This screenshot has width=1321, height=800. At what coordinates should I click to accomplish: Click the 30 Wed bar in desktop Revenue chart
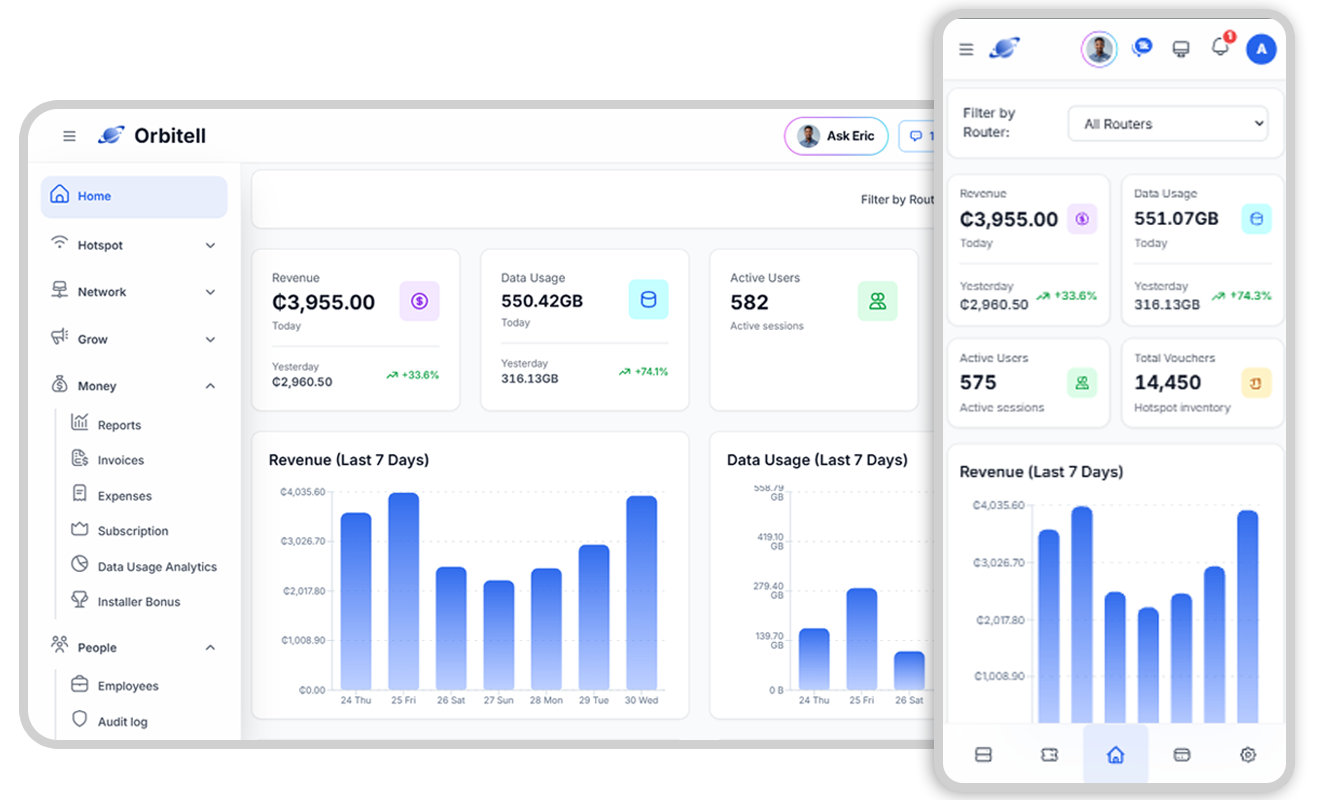pyautogui.click(x=641, y=593)
